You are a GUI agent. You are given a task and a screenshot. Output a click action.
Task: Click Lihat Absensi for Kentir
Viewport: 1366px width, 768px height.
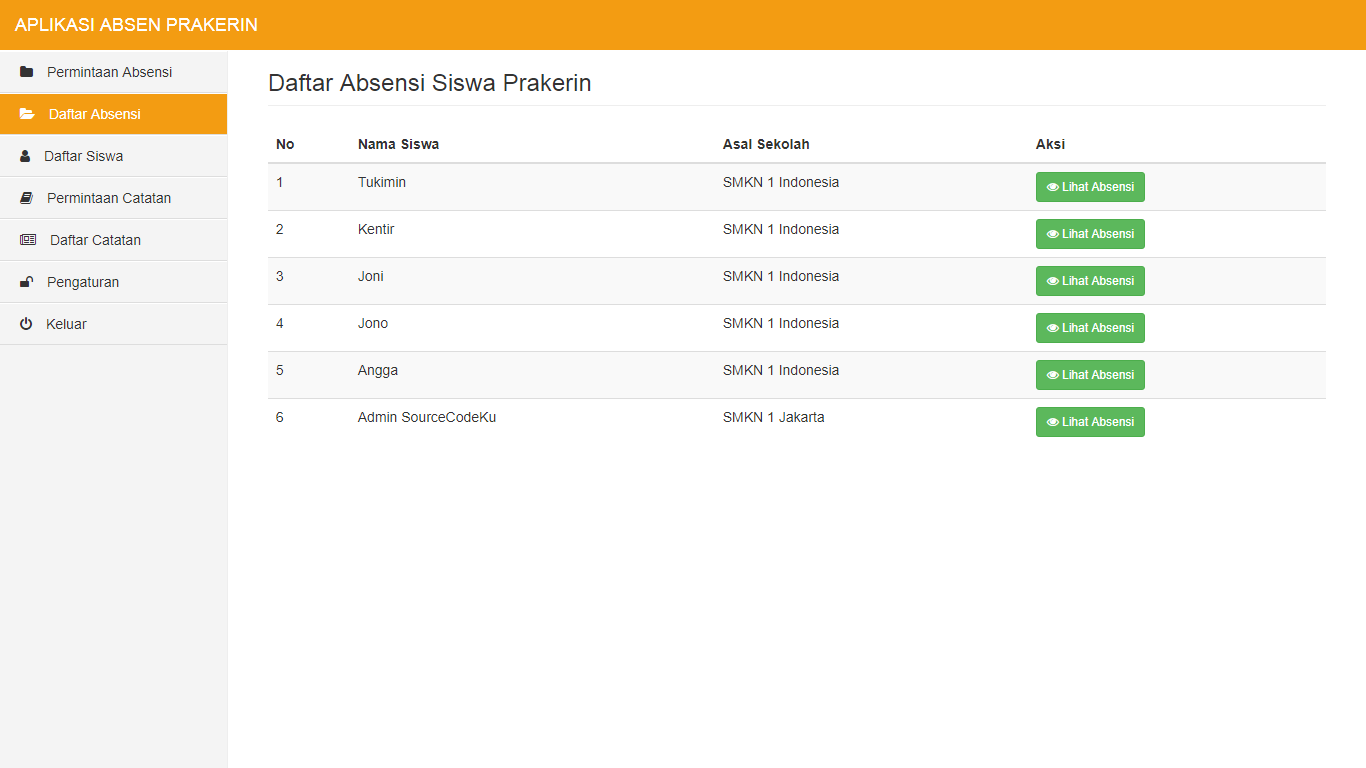point(1090,234)
